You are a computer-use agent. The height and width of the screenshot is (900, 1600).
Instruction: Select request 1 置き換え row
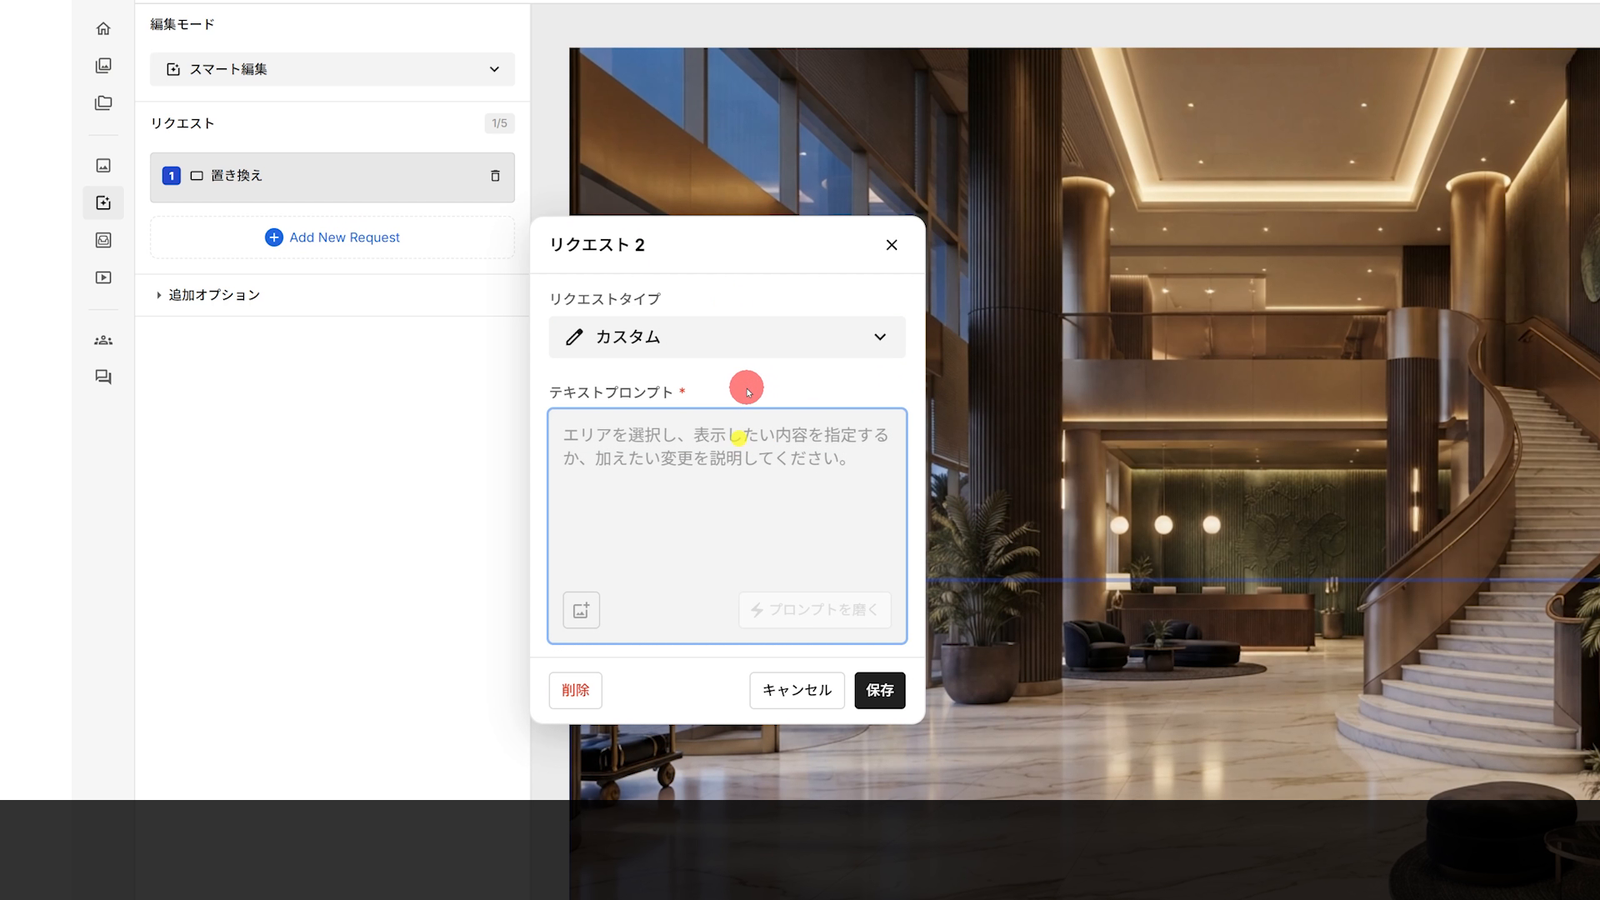[x=332, y=177]
